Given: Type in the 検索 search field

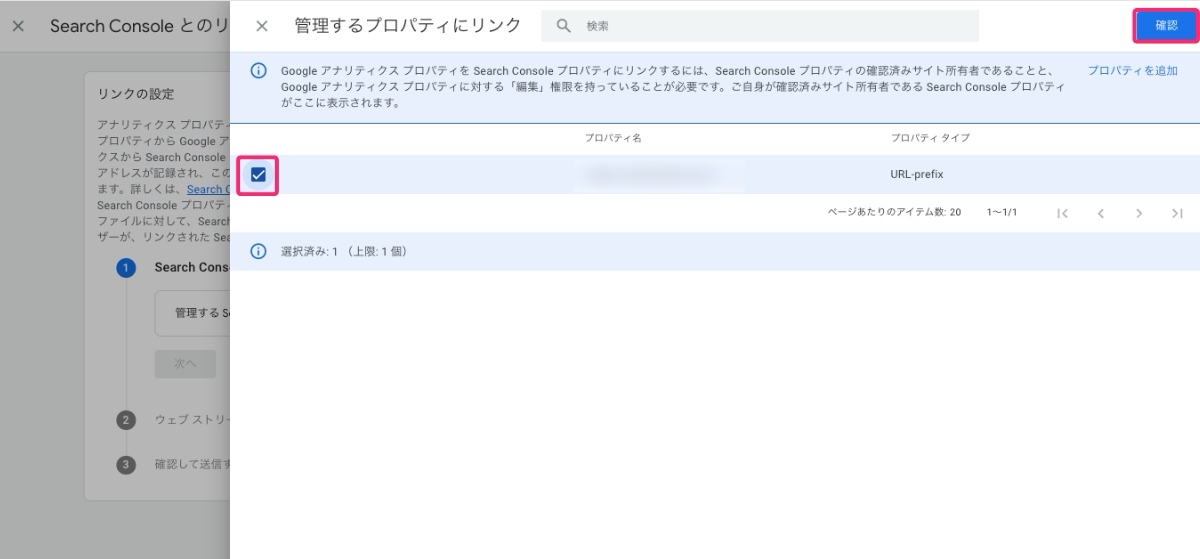Looking at the screenshot, I should pyautogui.click(x=760, y=26).
